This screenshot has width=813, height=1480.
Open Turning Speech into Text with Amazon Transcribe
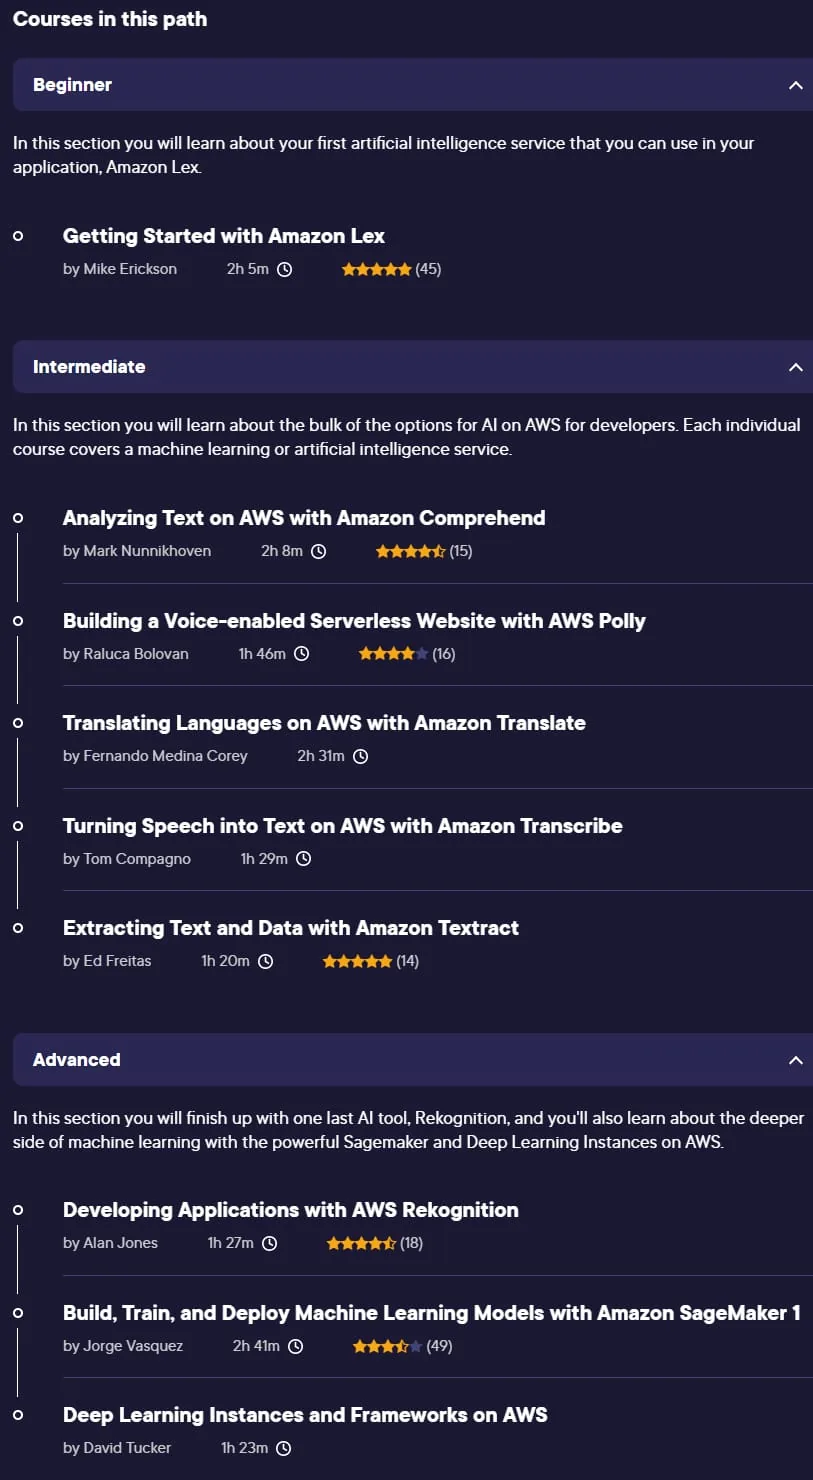343,826
